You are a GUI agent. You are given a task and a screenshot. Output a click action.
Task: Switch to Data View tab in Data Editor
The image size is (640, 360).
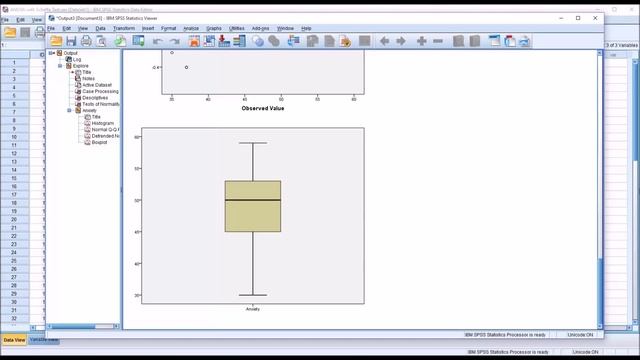click(14, 340)
